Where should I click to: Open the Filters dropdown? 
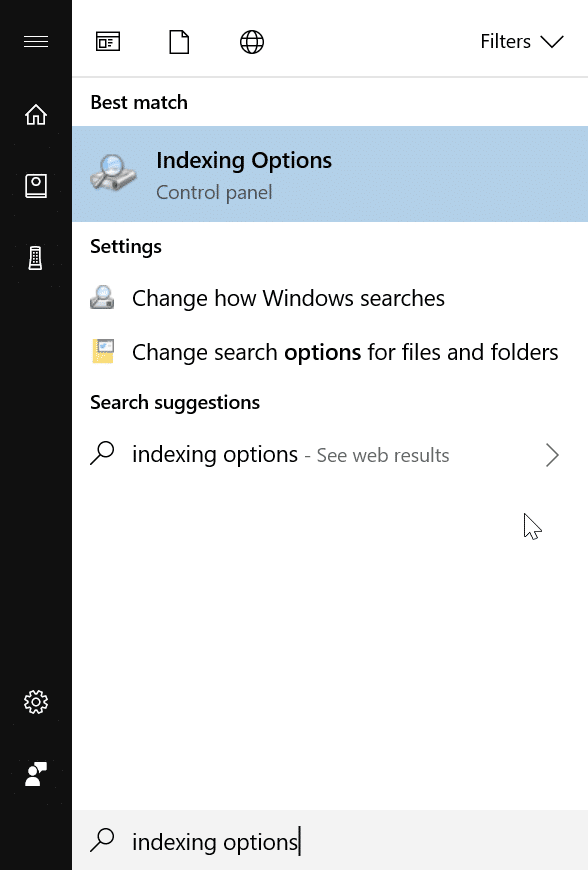tap(522, 41)
